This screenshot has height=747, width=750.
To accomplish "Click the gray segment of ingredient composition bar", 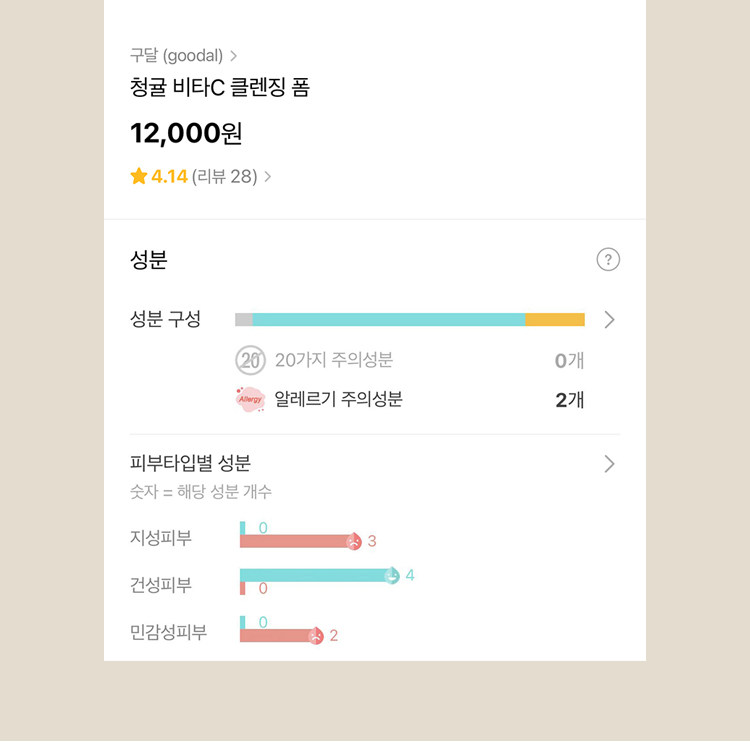I will tap(244, 320).
